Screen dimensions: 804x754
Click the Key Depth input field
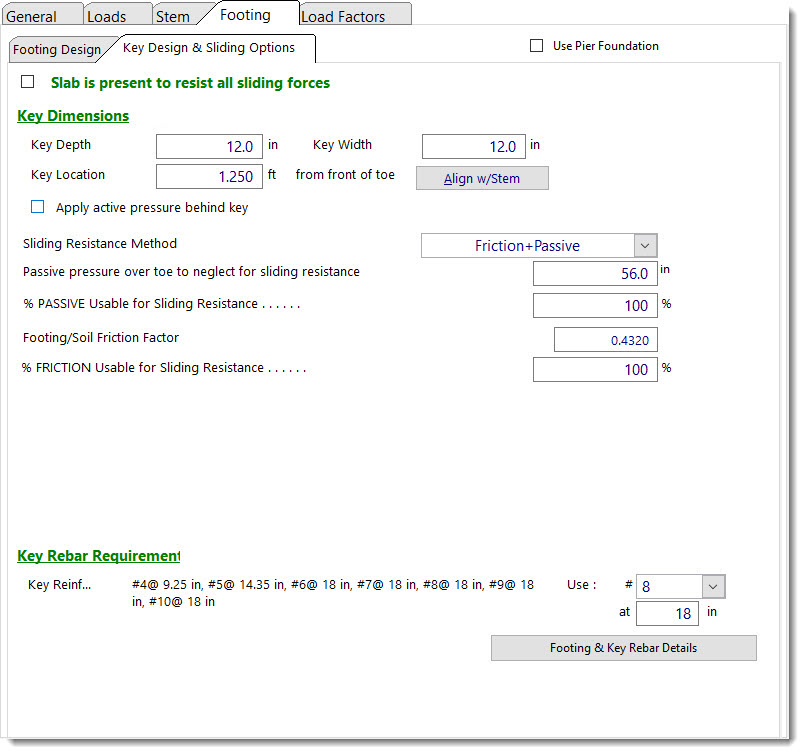click(x=209, y=147)
